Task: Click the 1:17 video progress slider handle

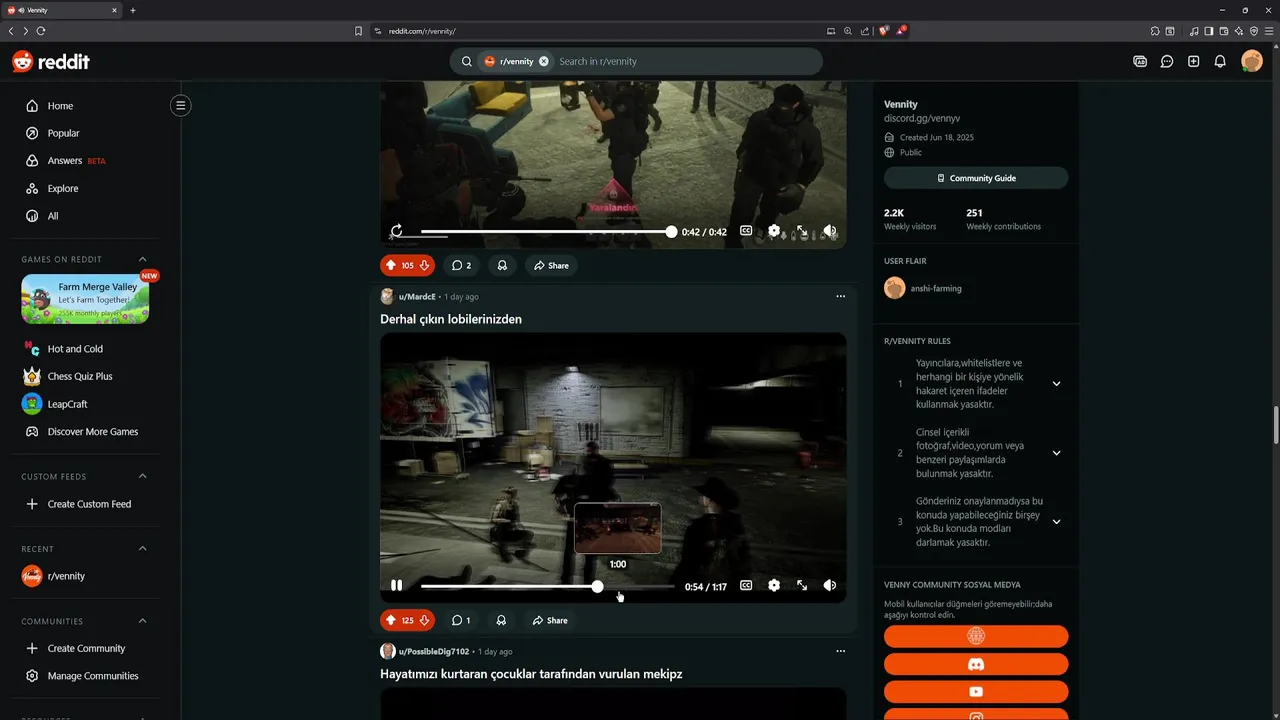Action: pyautogui.click(x=597, y=587)
